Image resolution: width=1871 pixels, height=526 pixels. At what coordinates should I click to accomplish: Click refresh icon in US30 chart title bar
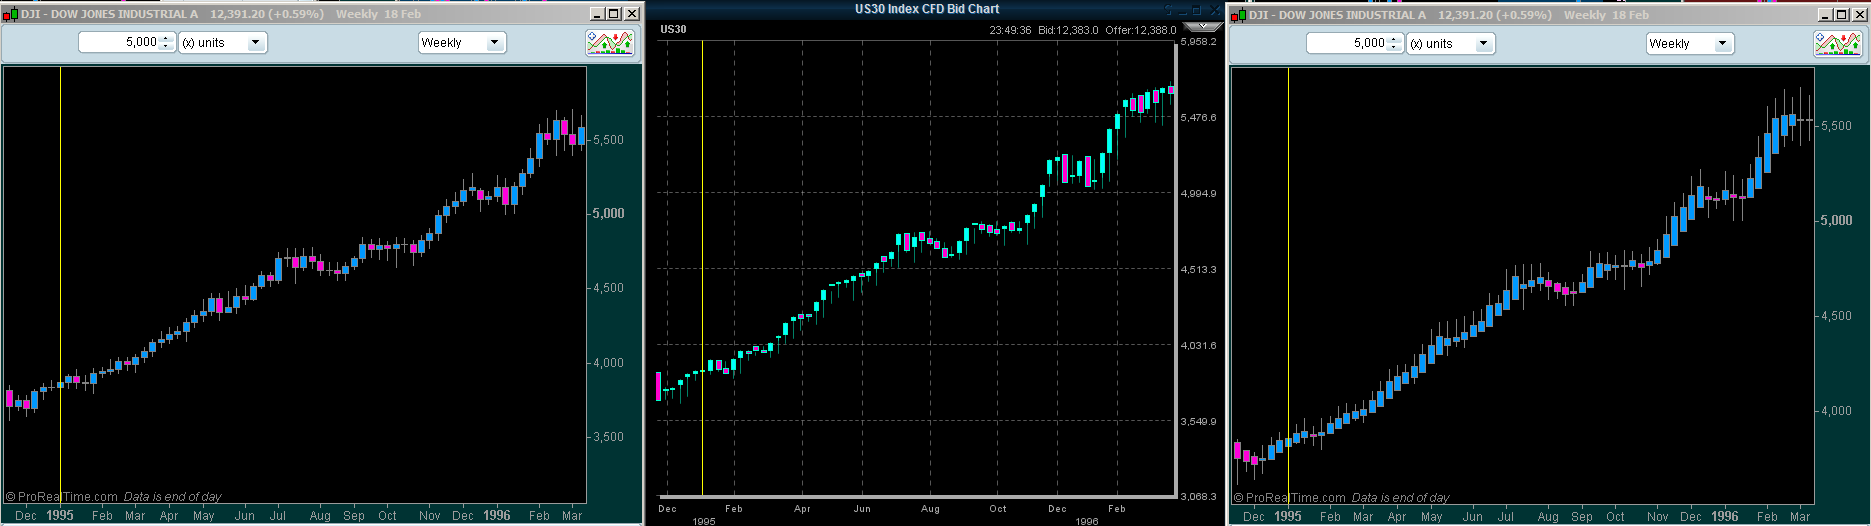(x=1168, y=10)
